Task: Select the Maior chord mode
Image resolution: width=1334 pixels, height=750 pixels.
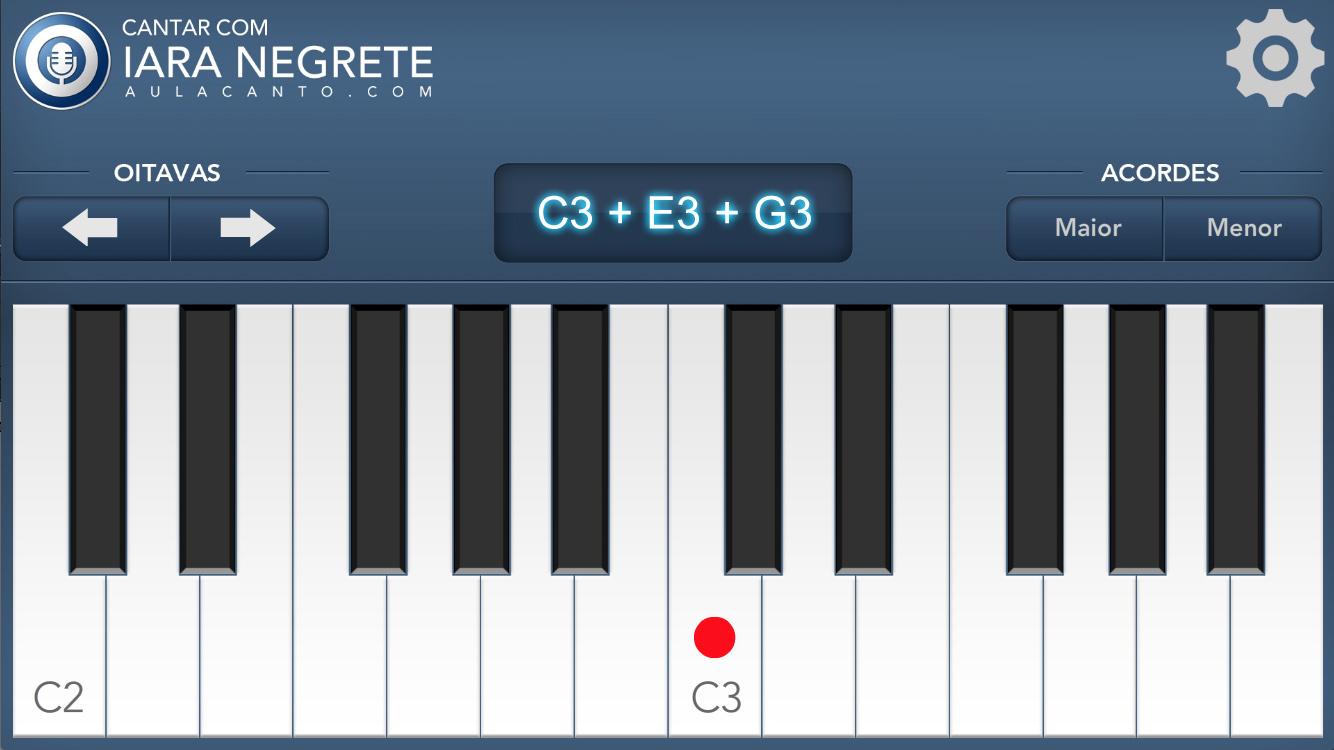Action: pos(1086,228)
